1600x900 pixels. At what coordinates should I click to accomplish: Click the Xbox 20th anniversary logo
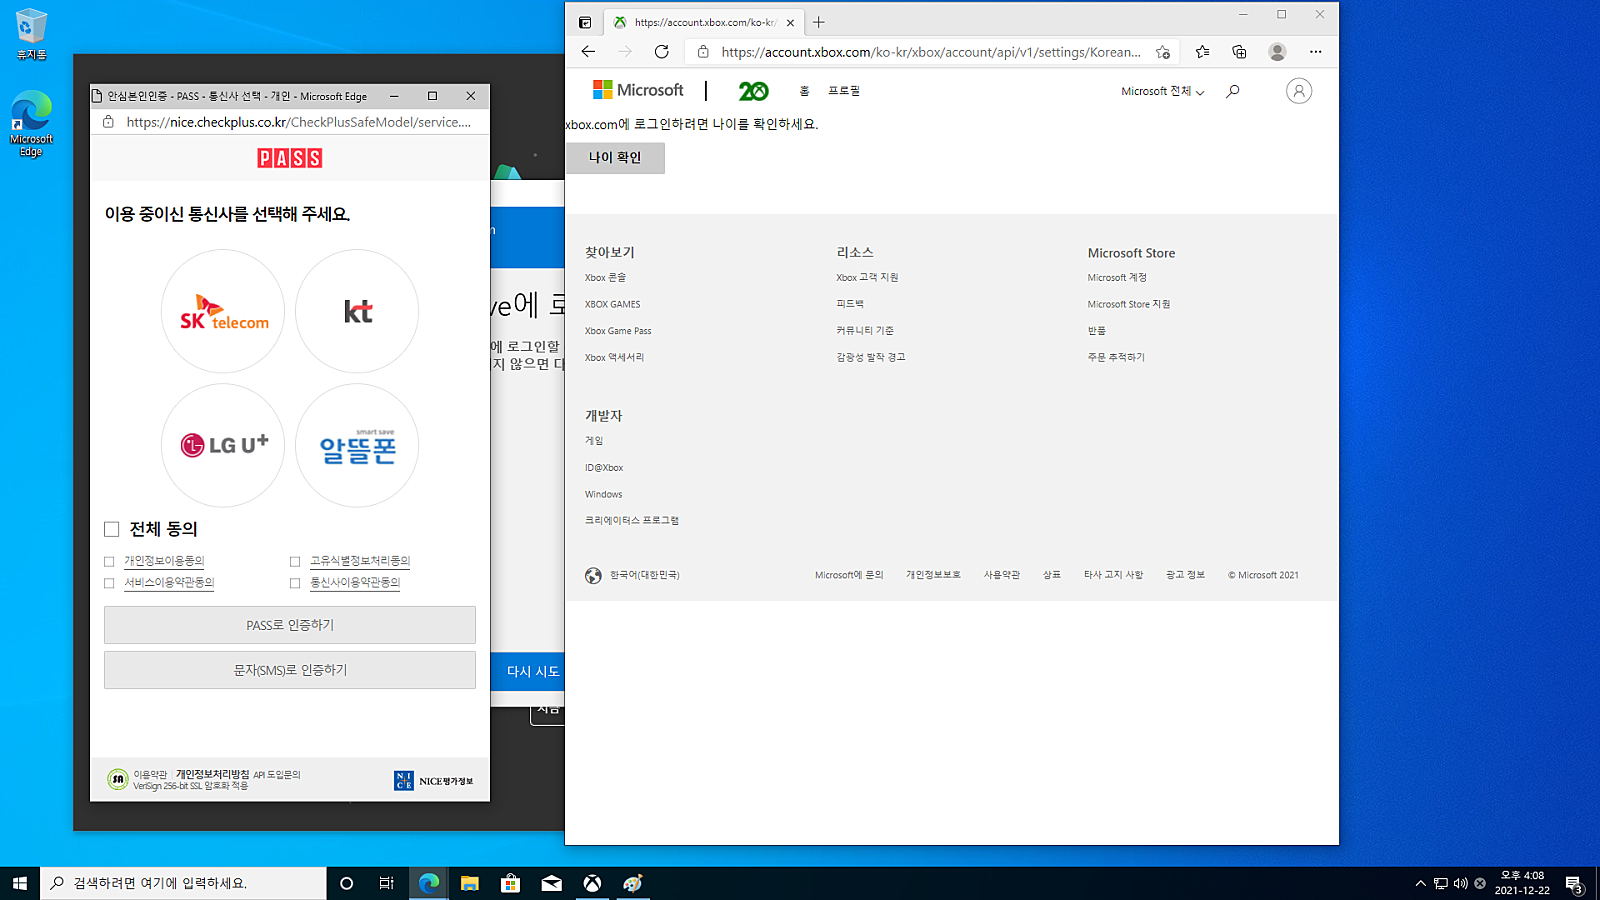click(753, 91)
